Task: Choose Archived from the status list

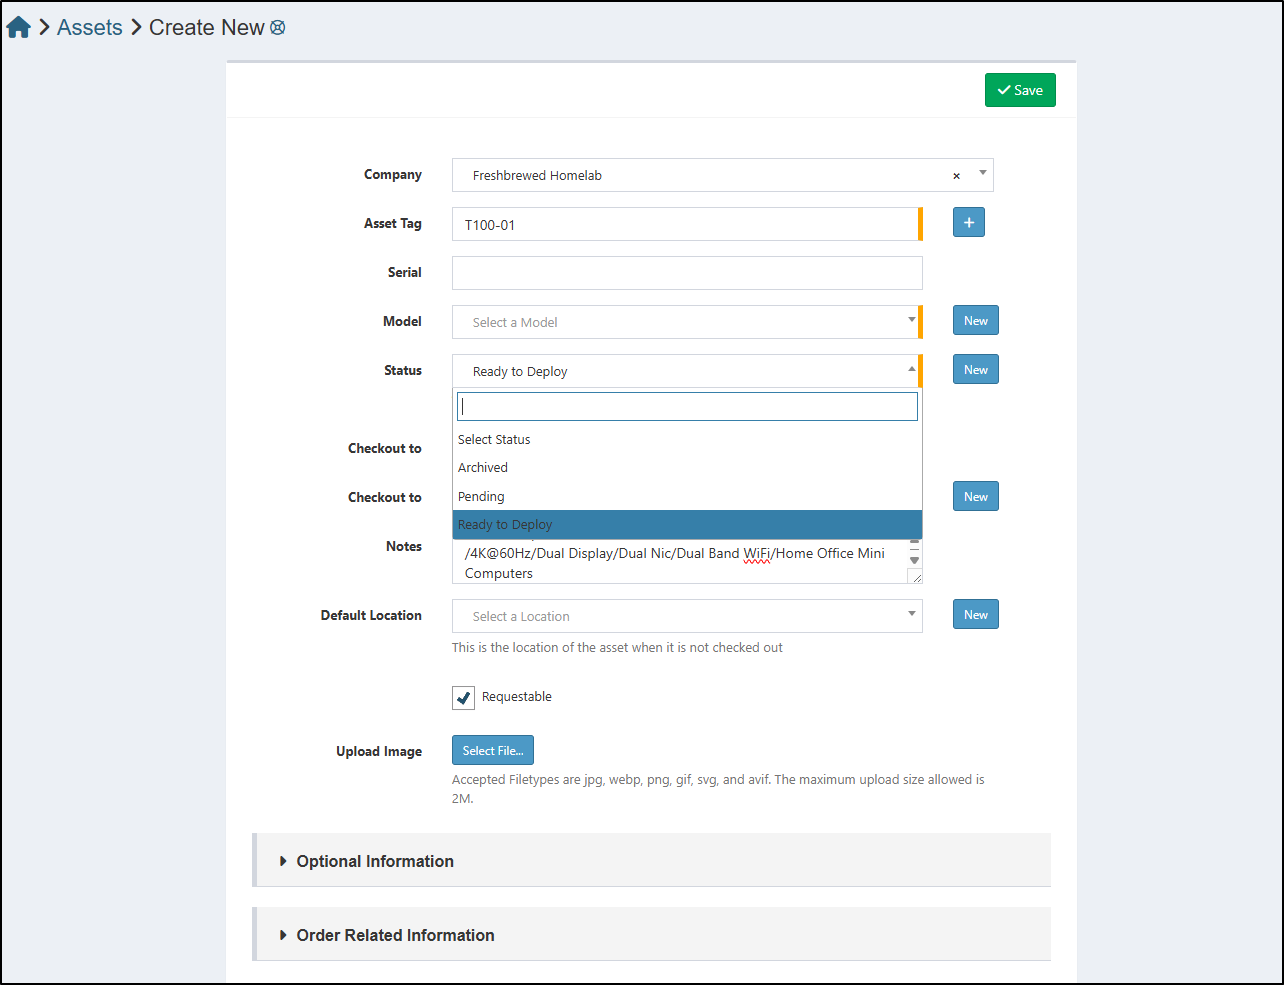Action: (483, 468)
